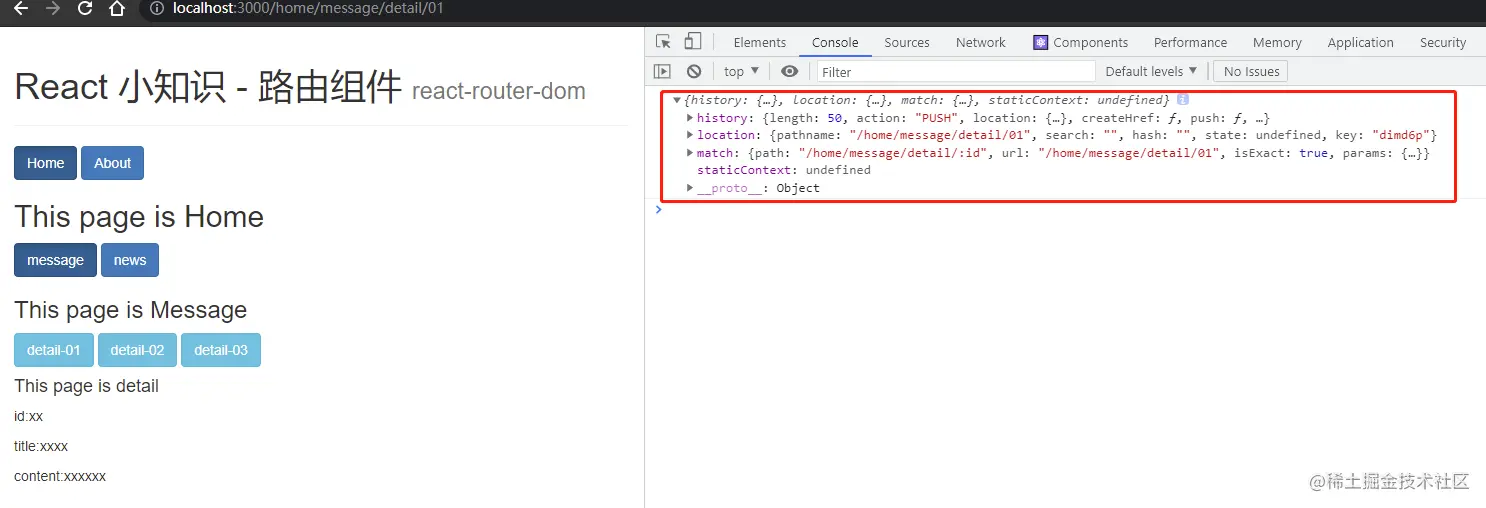Viewport: 1486px width, 508px height.
Task: Toggle the device toolbar icon
Action: point(693,42)
